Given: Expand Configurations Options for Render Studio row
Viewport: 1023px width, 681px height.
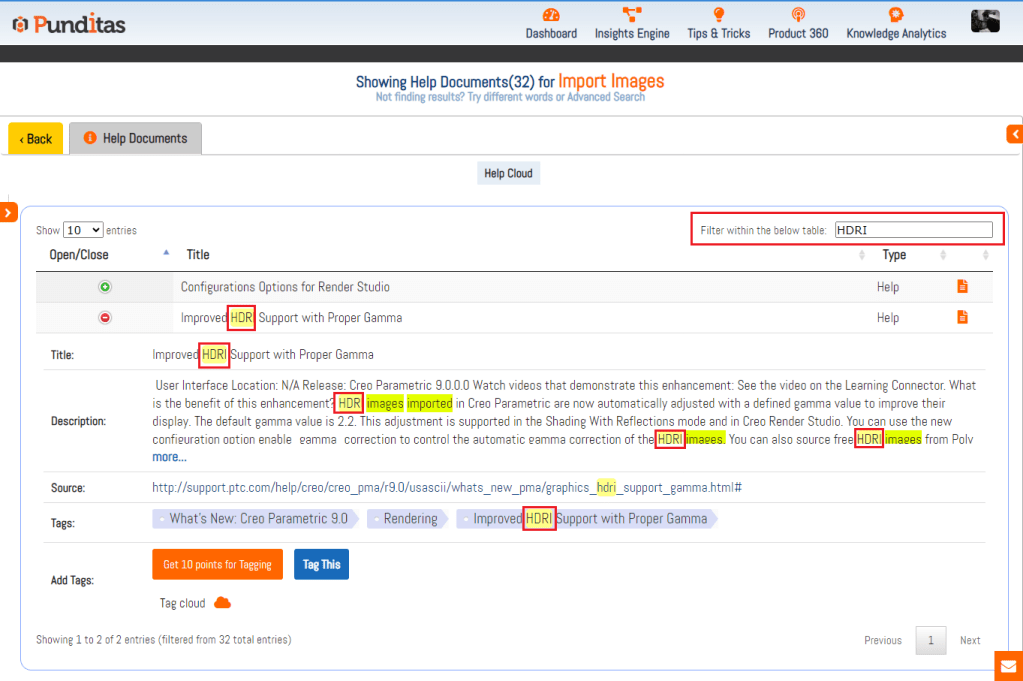Looking at the screenshot, I should point(105,287).
